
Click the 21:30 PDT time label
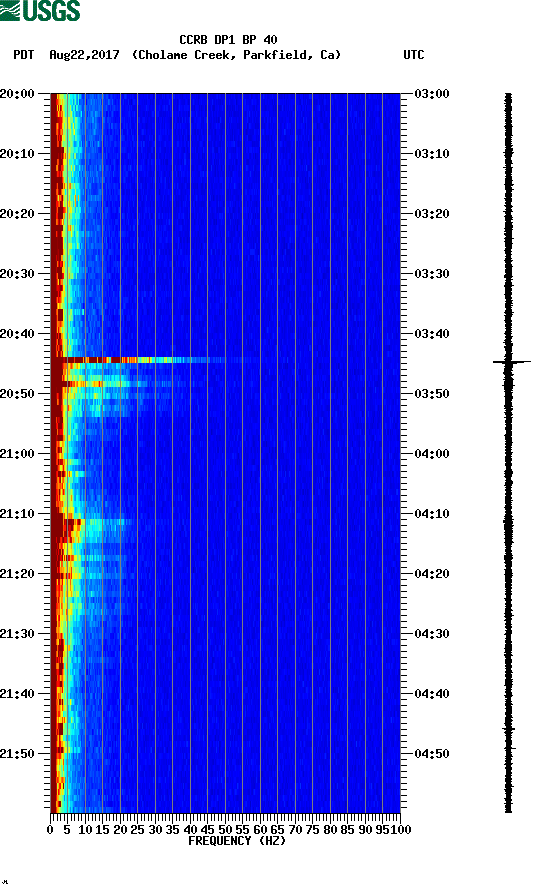coord(17,634)
